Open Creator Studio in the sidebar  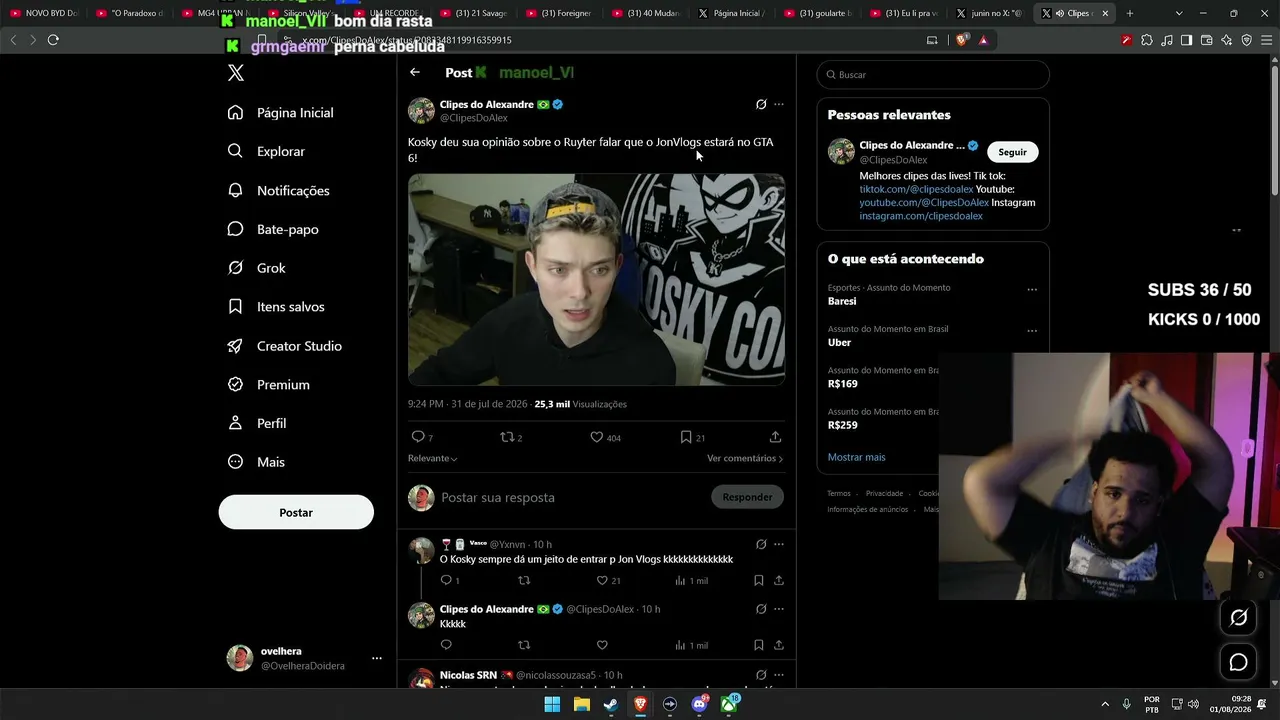tap(285, 346)
